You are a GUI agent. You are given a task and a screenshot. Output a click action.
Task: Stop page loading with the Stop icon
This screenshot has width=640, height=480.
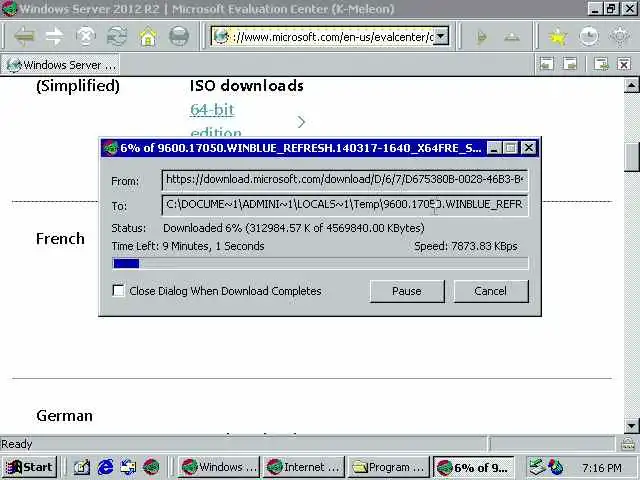86,37
